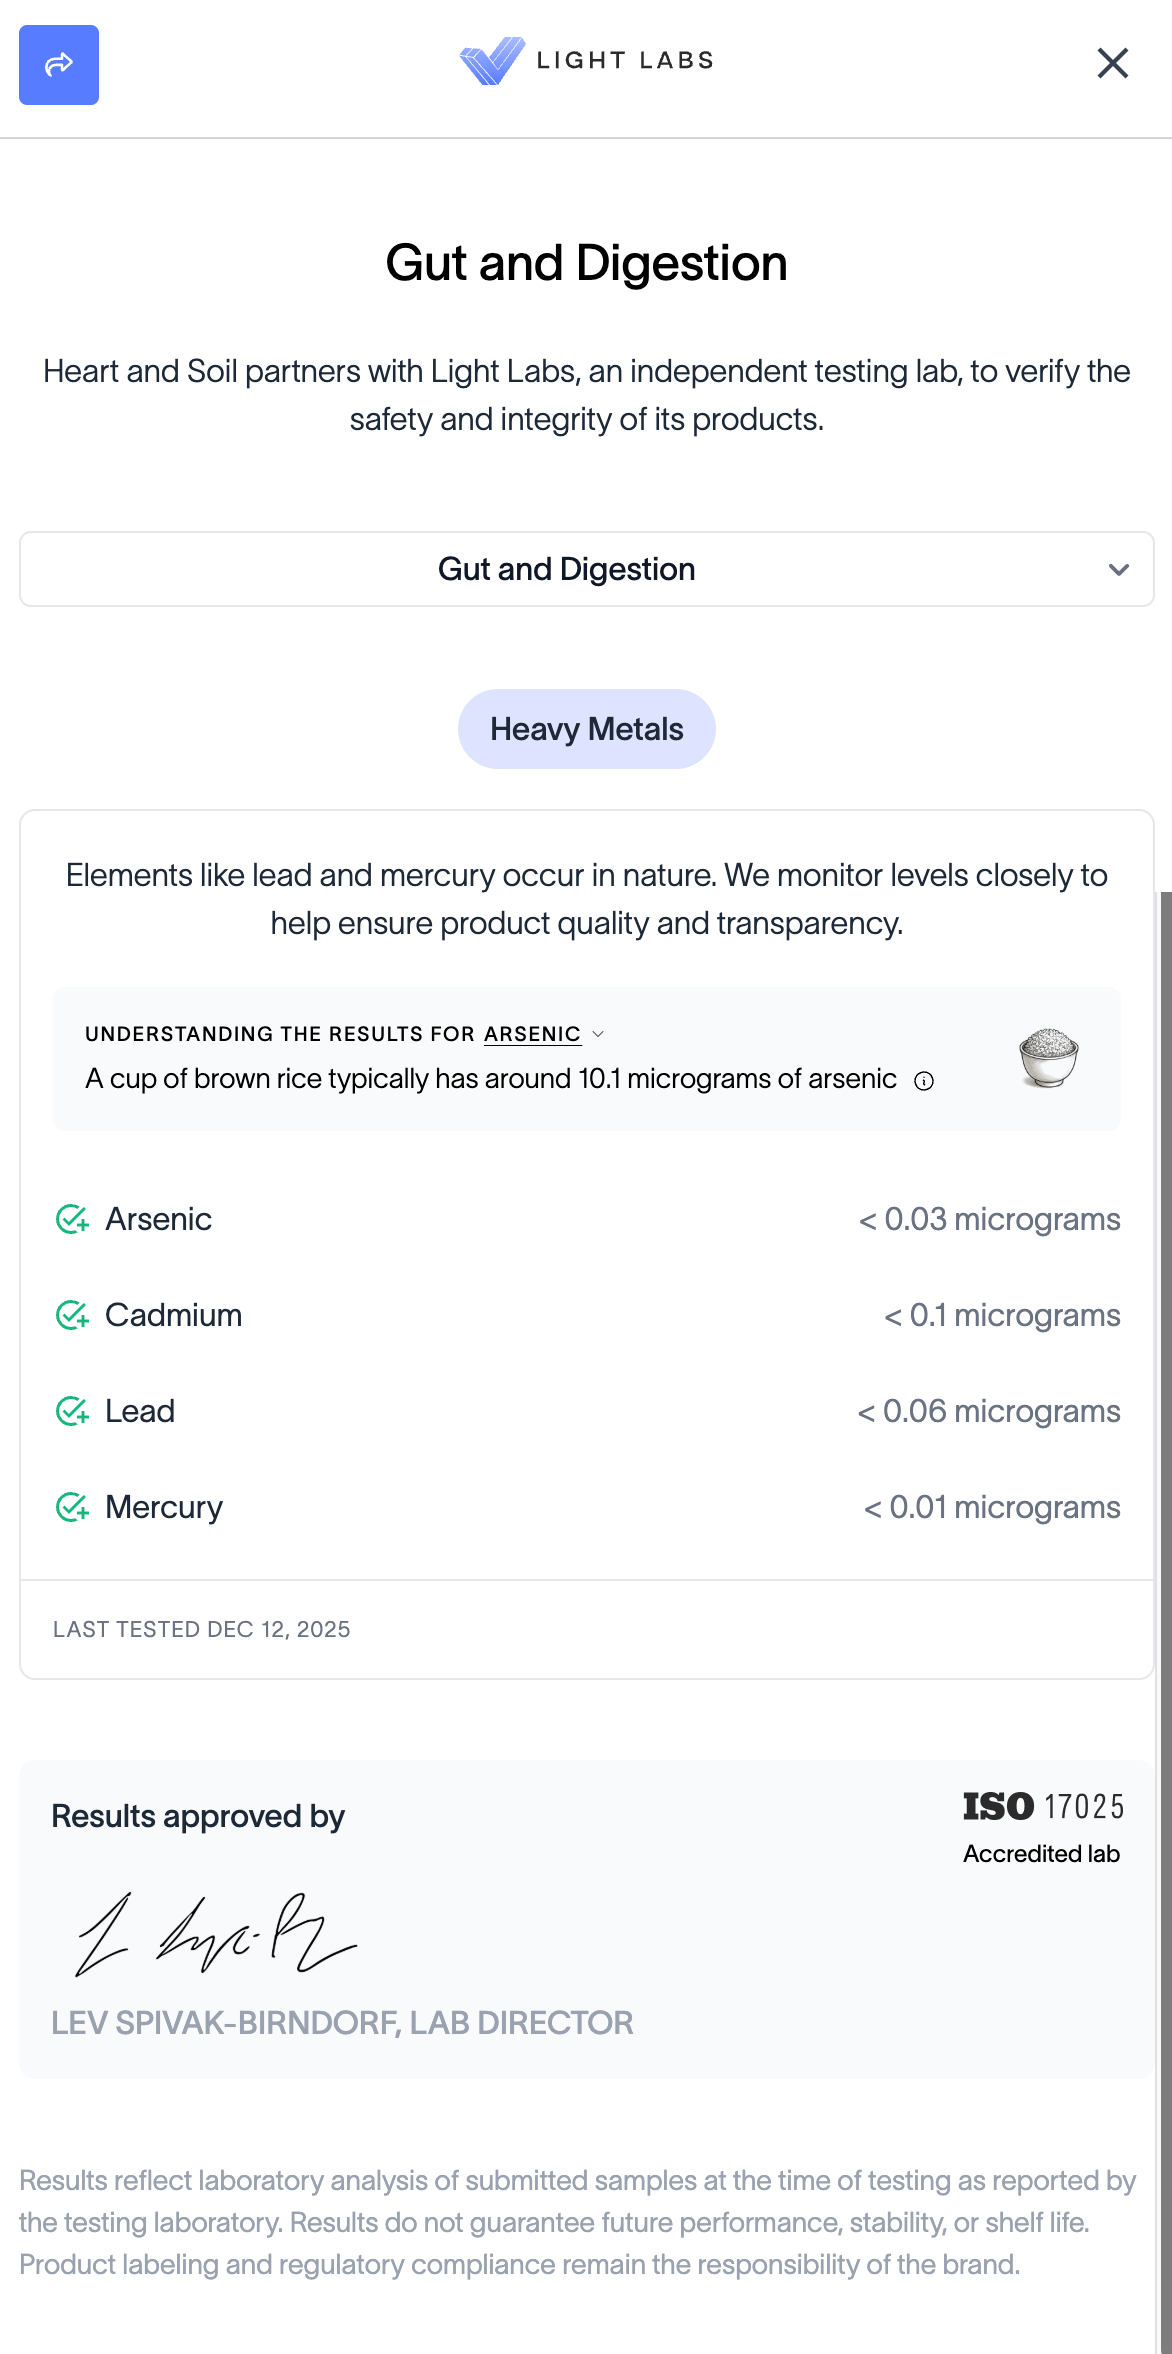Click the Light Labs logo
1172x2354 pixels.
[x=586, y=61]
